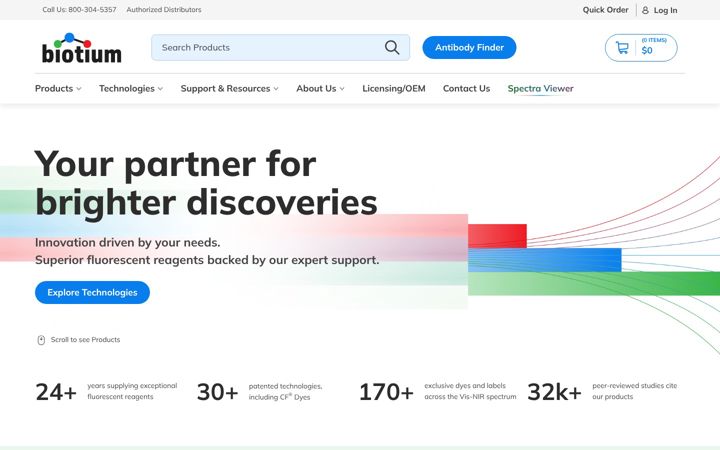The width and height of the screenshot is (720, 450).
Task: Click the mouse scroll icon
Action: (x=41, y=340)
